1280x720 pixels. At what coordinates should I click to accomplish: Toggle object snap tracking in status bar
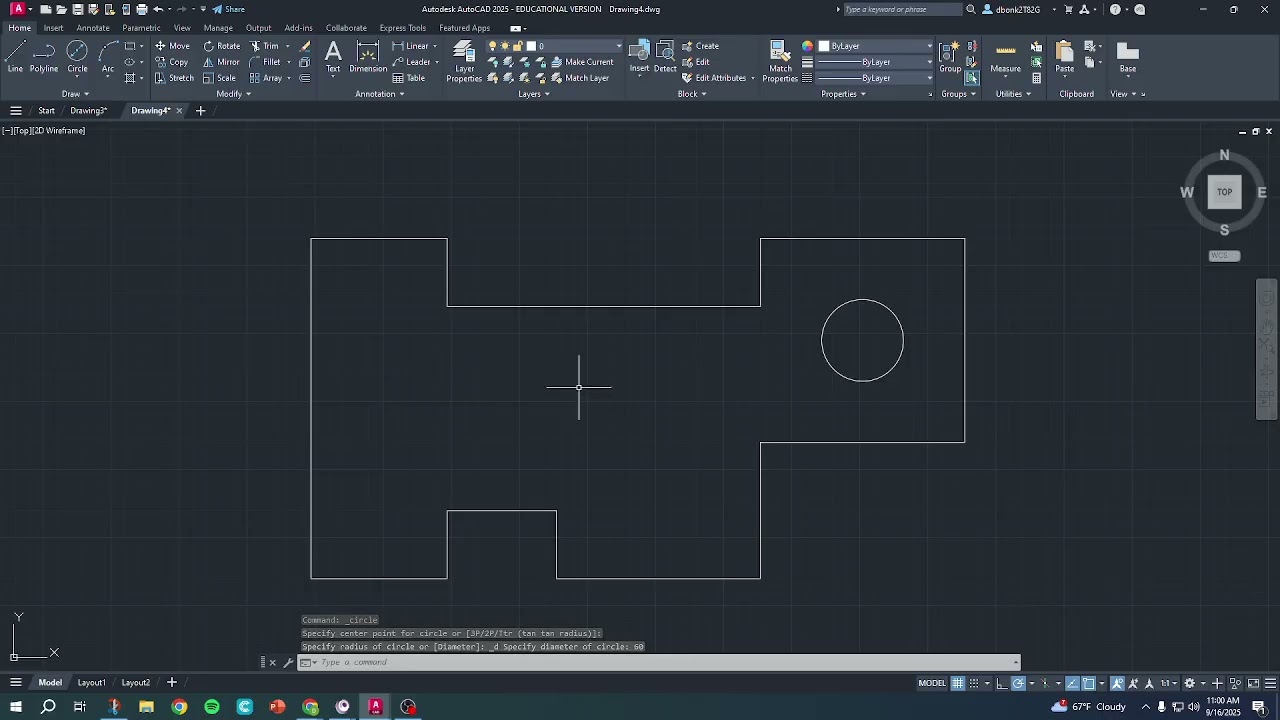coord(1072,683)
